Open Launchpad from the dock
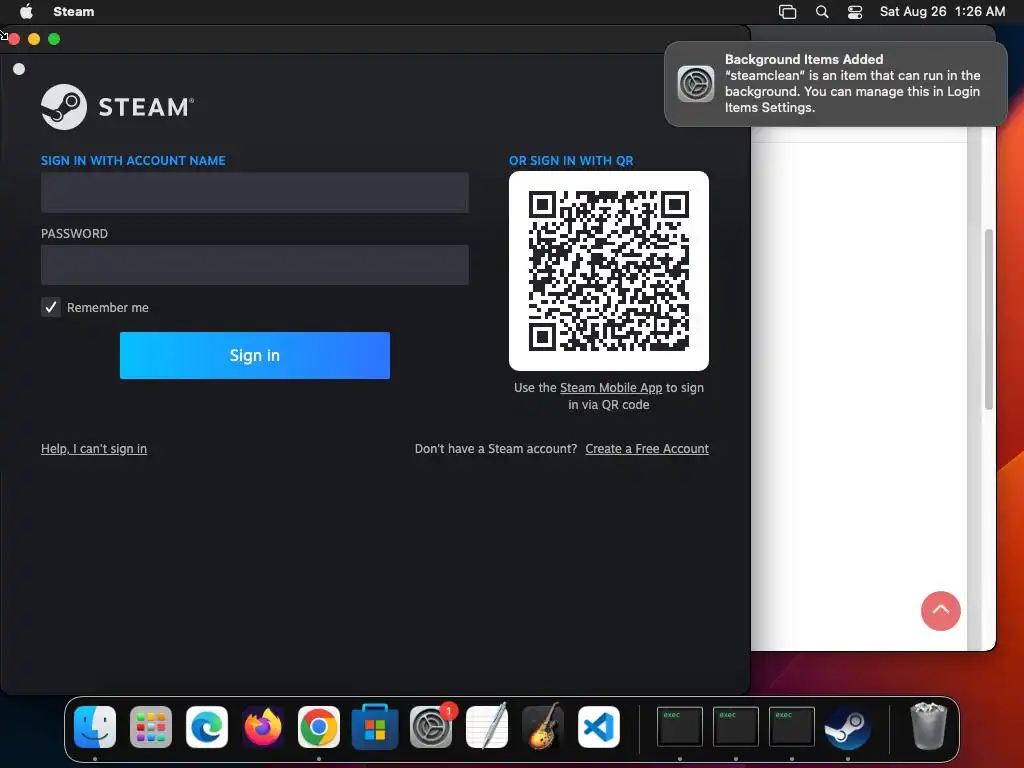Viewport: 1024px width, 768px height. click(x=151, y=726)
